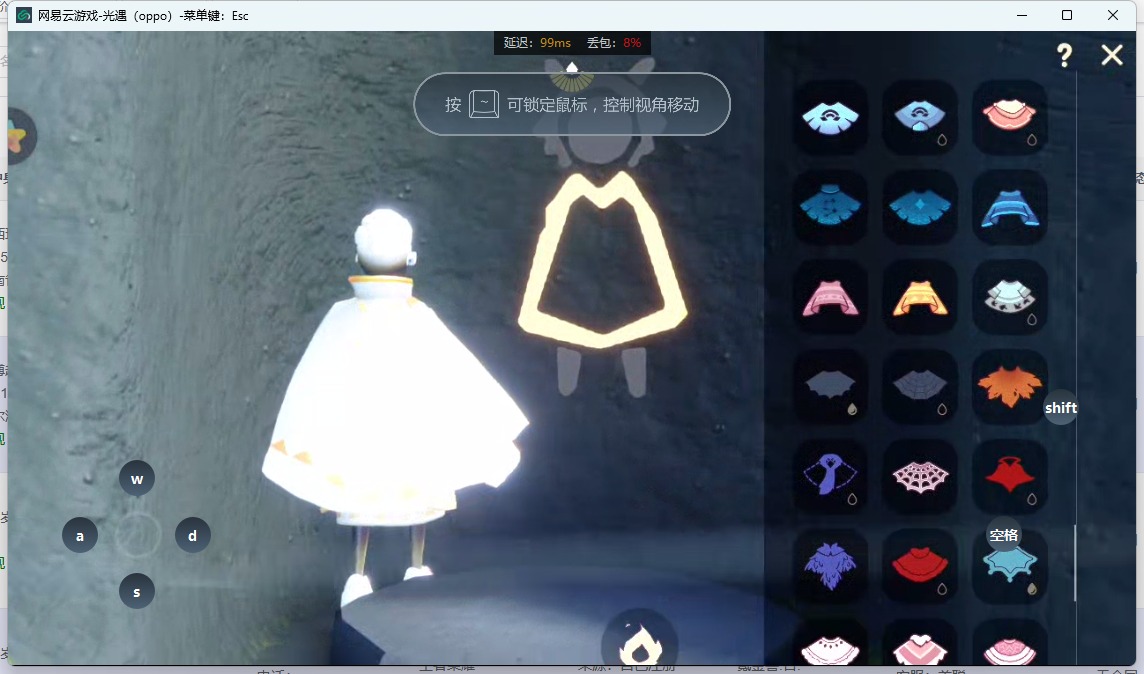Image resolution: width=1144 pixels, height=674 pixels.
Task: Click the NetEase cloud gaming title icon
Action: (x=24, y=15)
